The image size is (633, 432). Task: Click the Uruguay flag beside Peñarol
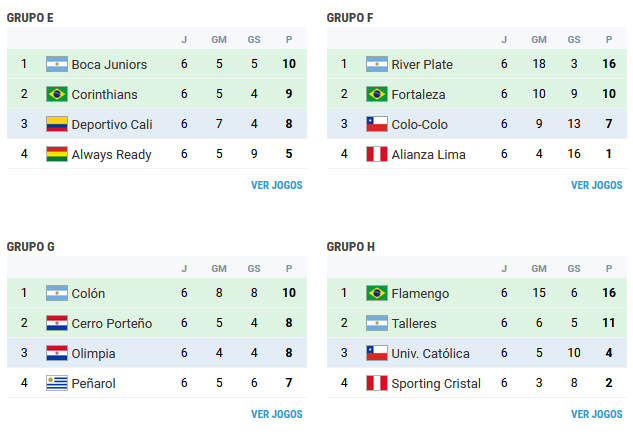(57, 383)
